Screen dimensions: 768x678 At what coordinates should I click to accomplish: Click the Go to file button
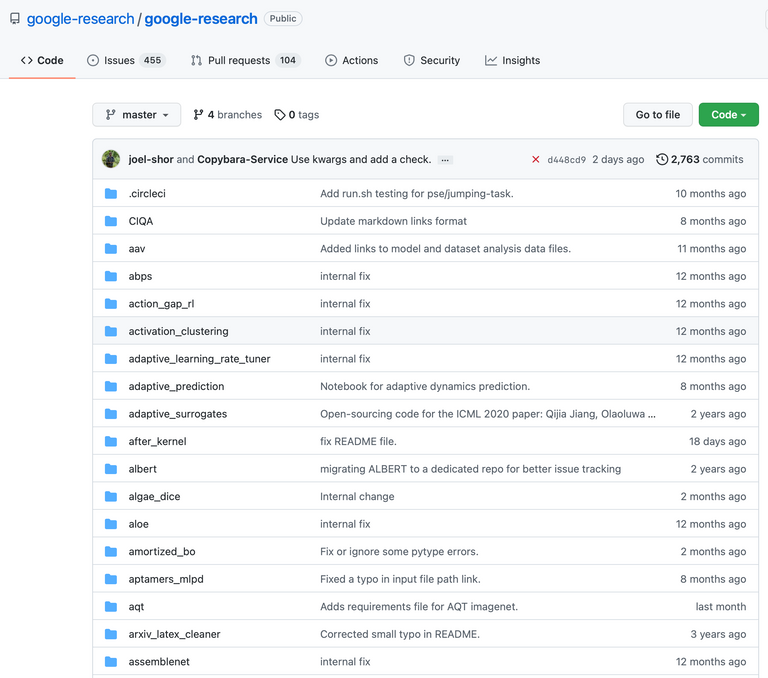coord(658,115)
